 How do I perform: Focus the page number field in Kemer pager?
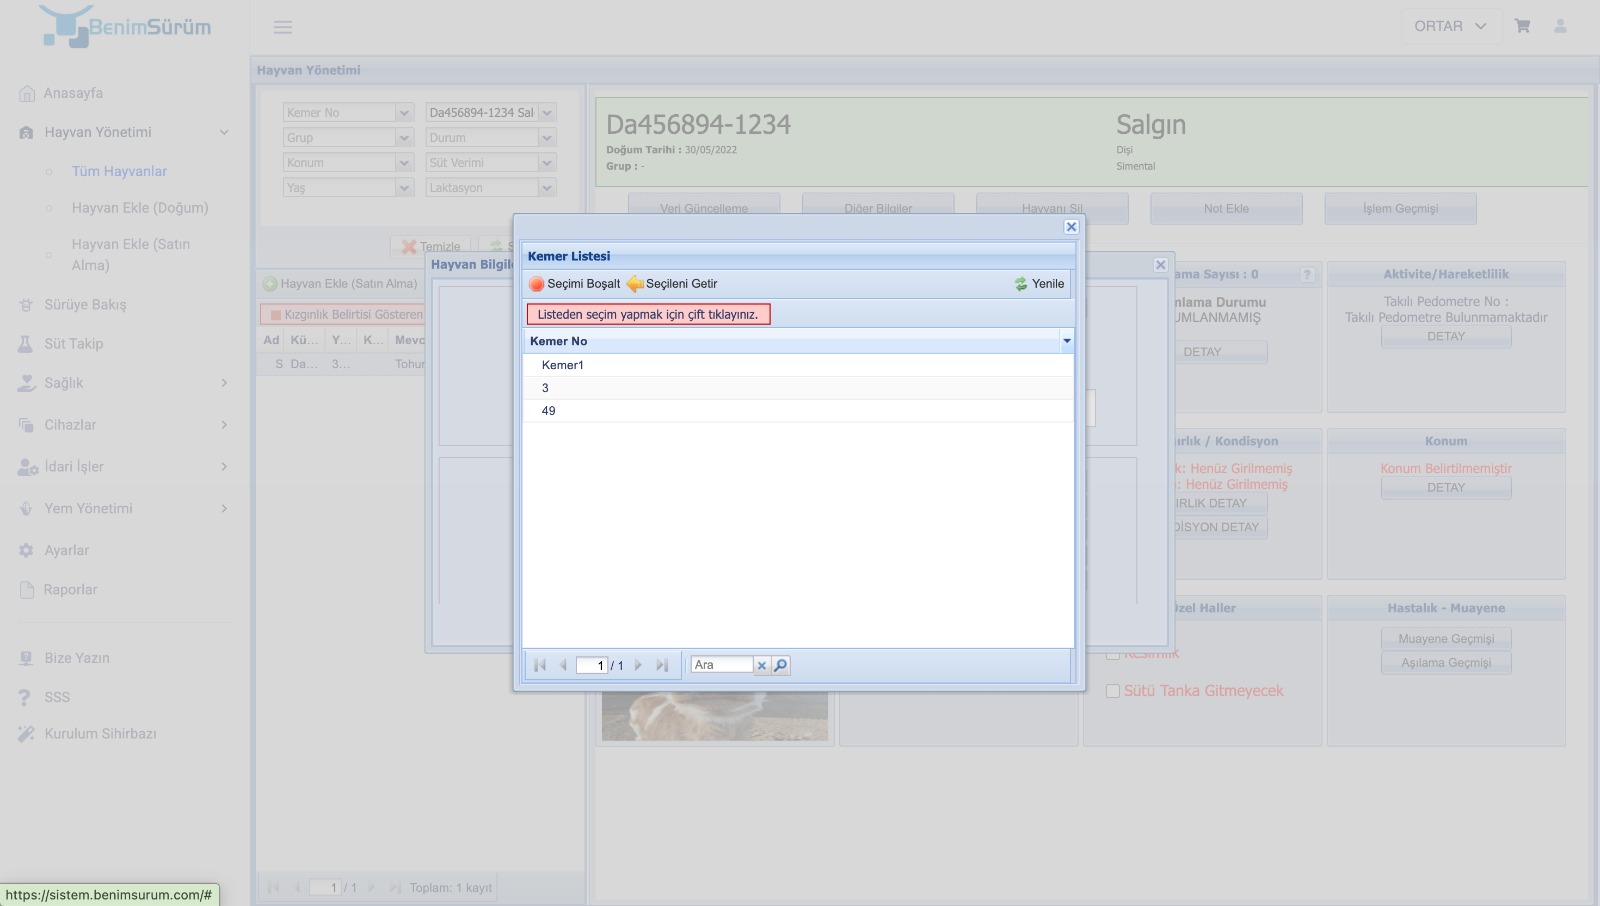592,665
